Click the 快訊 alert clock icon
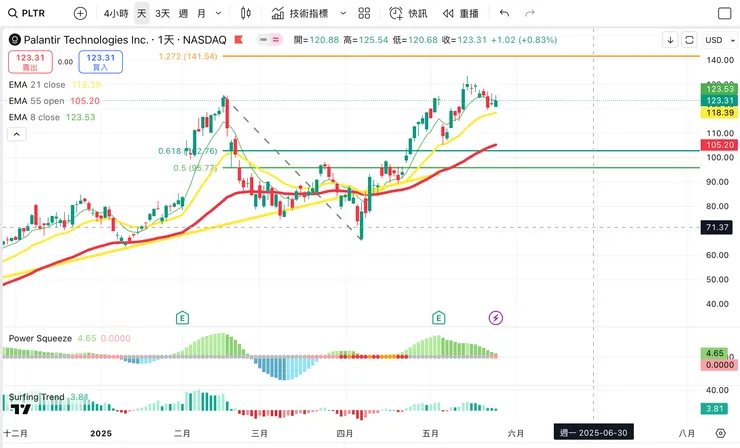This screenshot has height=448, width=740. (408, 13)
